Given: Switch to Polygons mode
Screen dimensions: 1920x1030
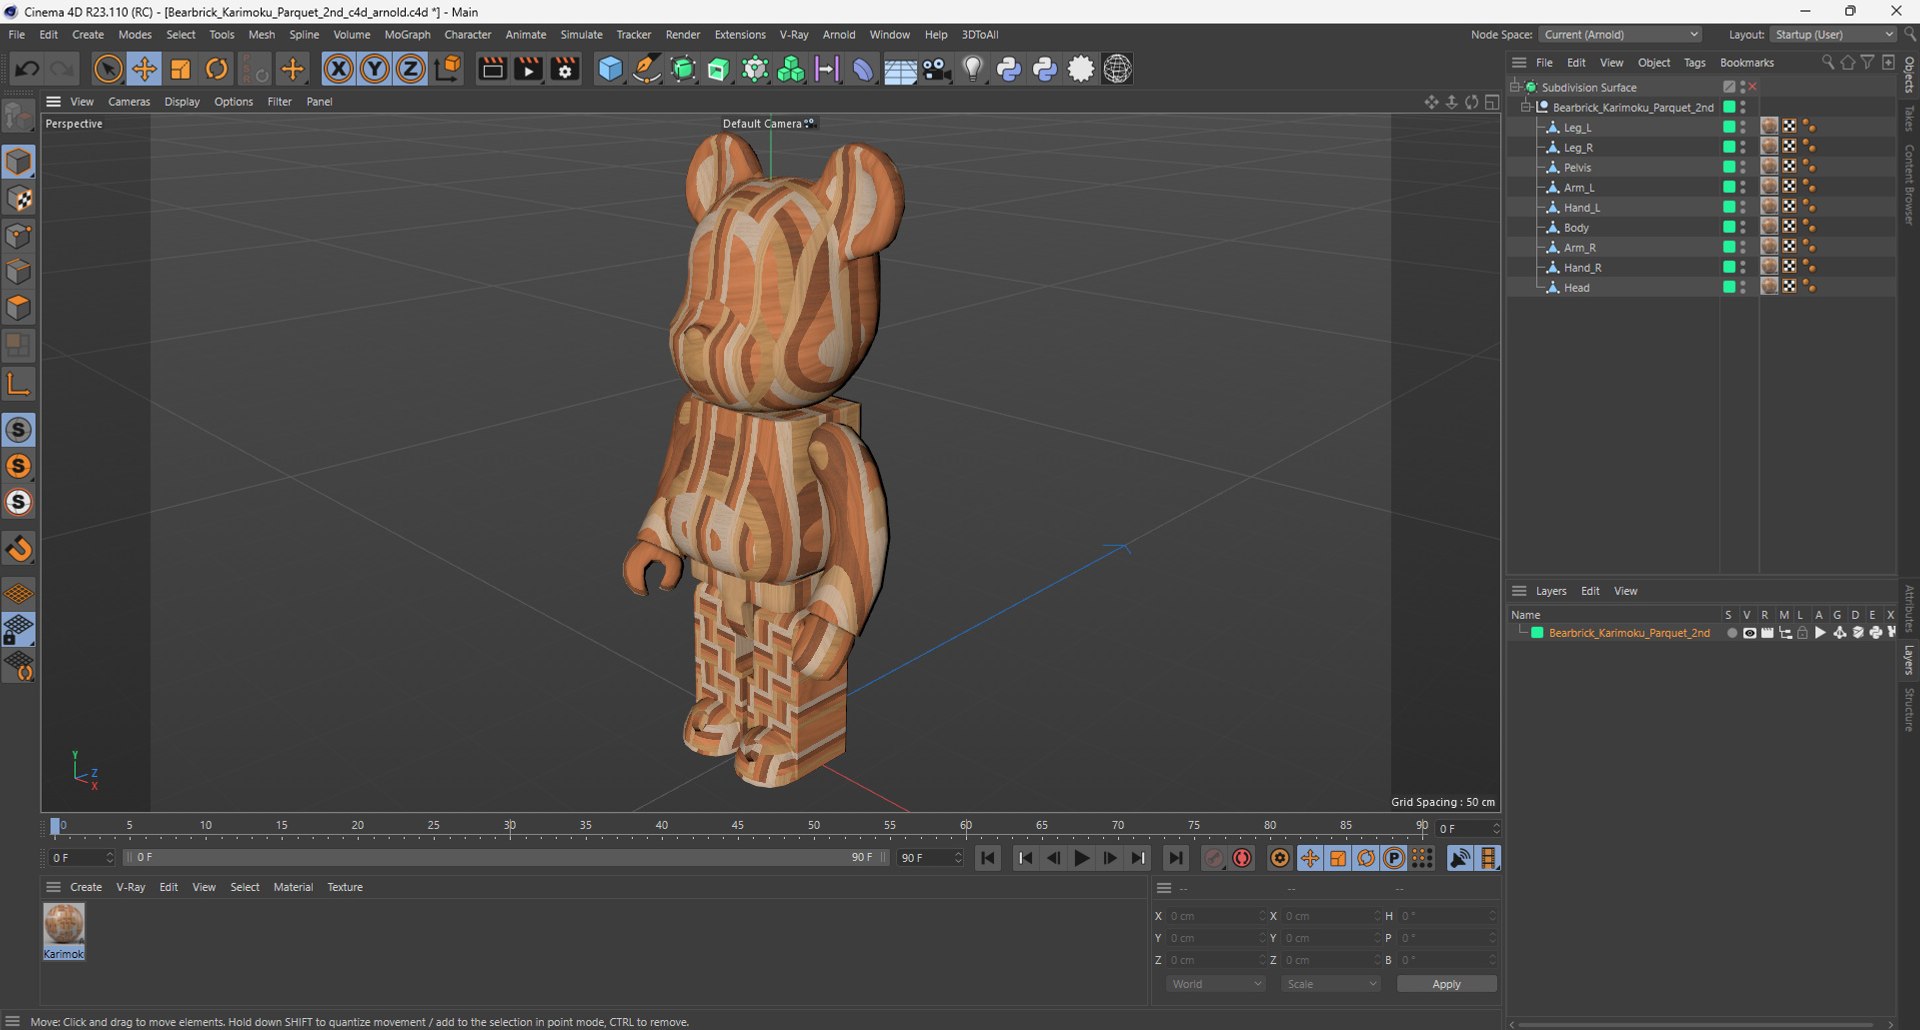Looking at the screenshot, I should (19, 308).
